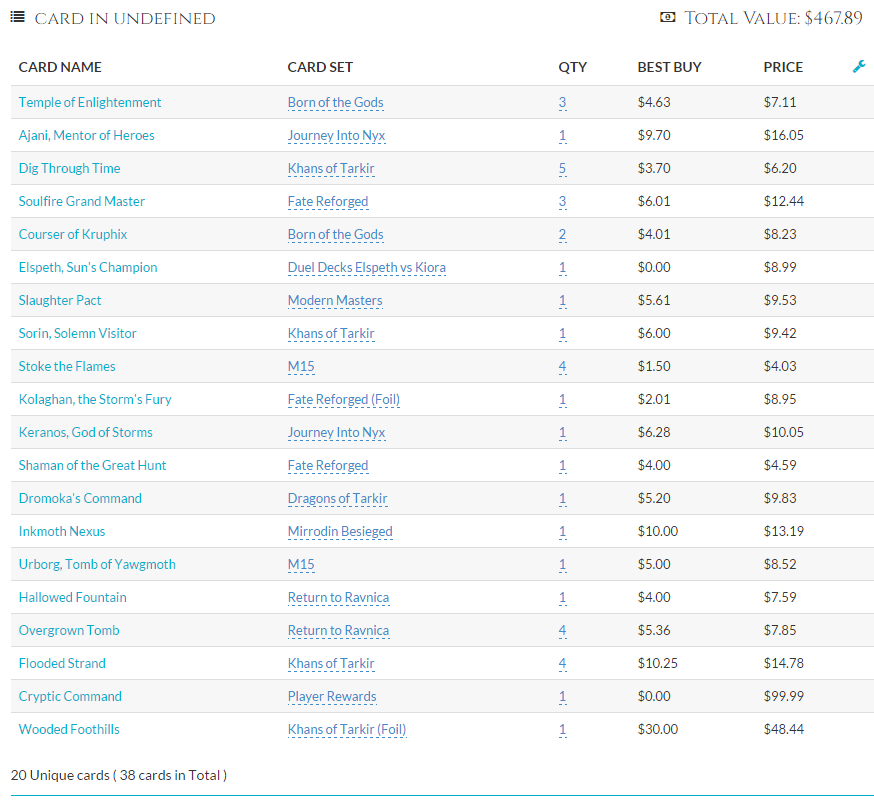Open Soulfire Grand Master card link
The width and height of the screenshot is (874, 800).
[81, 201]
